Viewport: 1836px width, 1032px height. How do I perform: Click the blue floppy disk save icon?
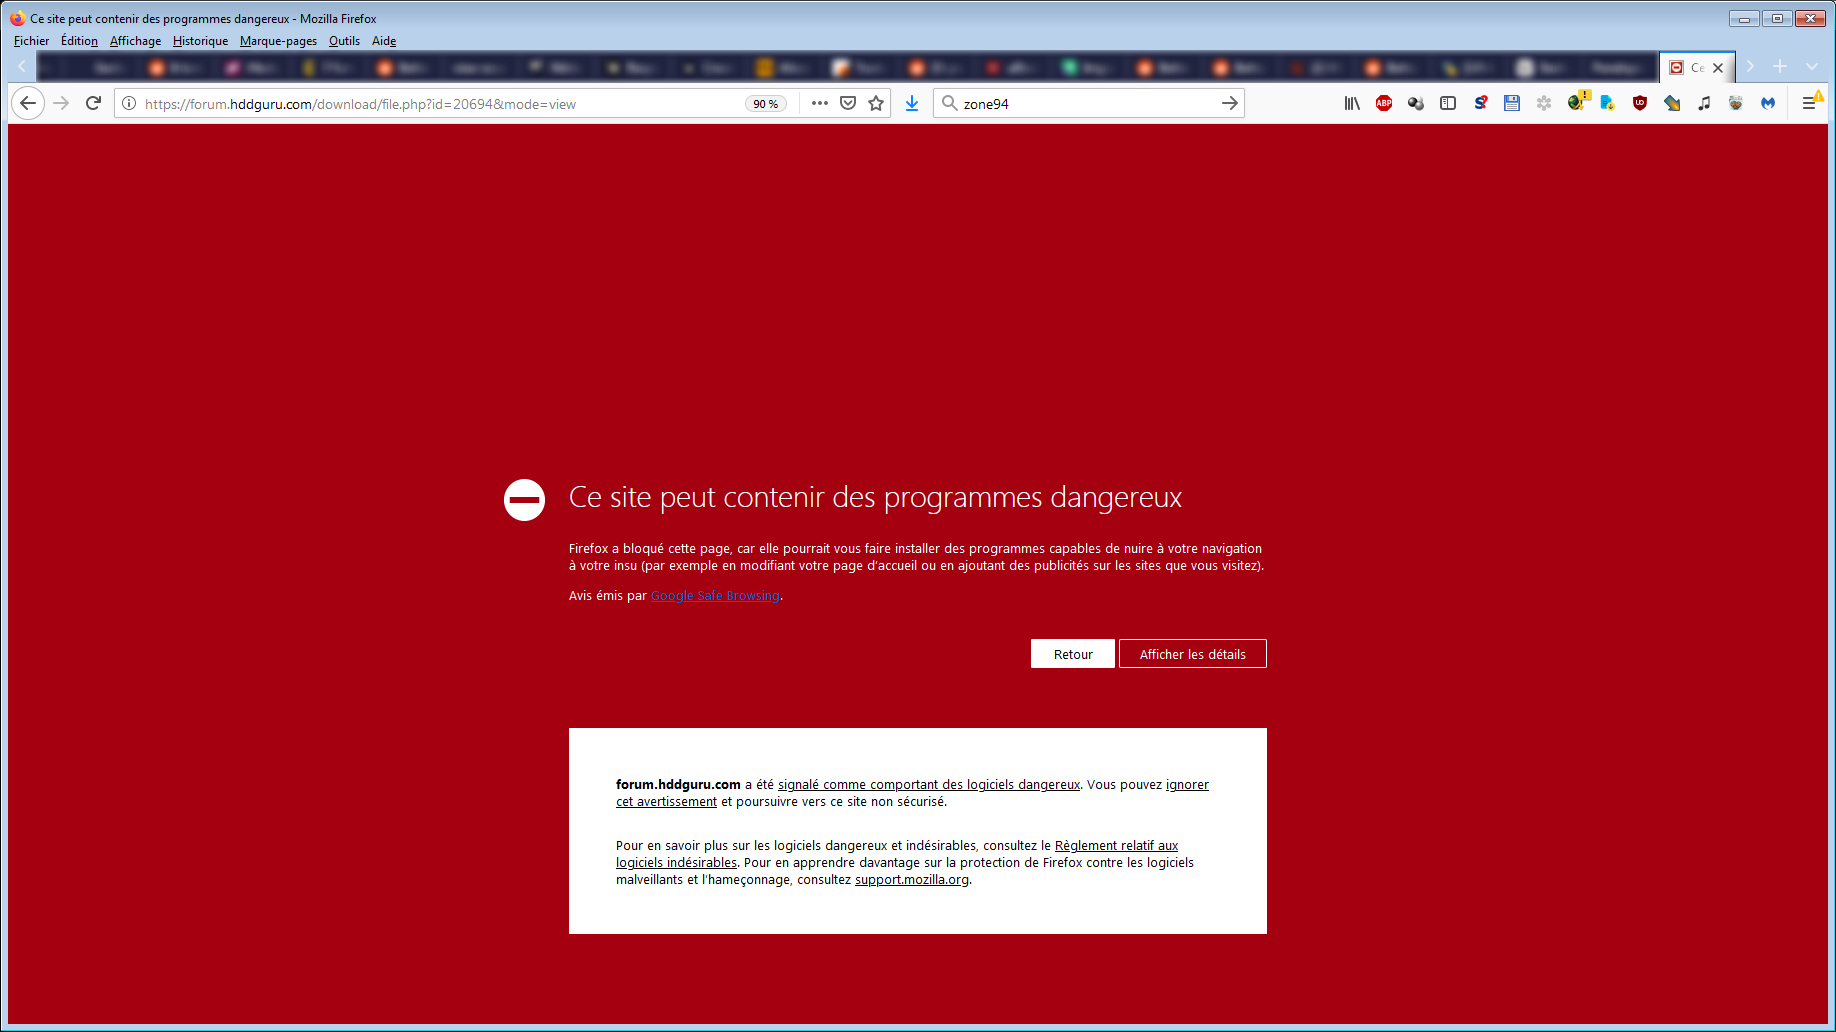pyautogui.click(x=1512, y=103)
